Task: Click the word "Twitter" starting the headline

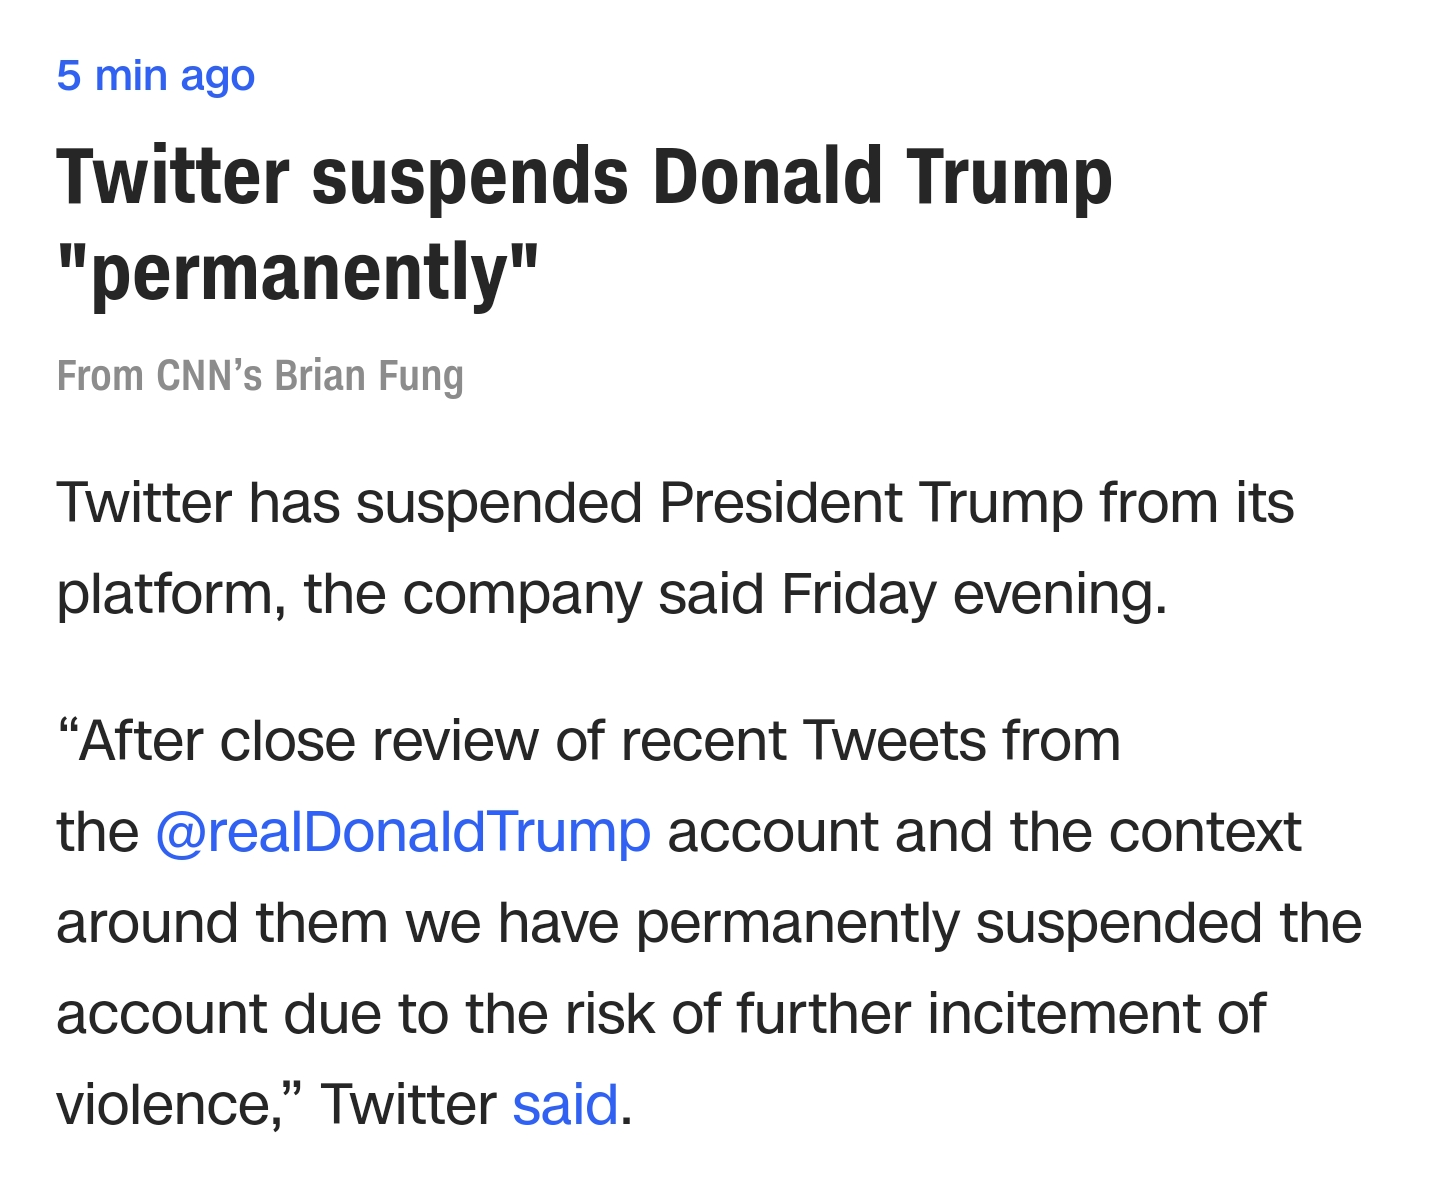Action: pos(172,177)
